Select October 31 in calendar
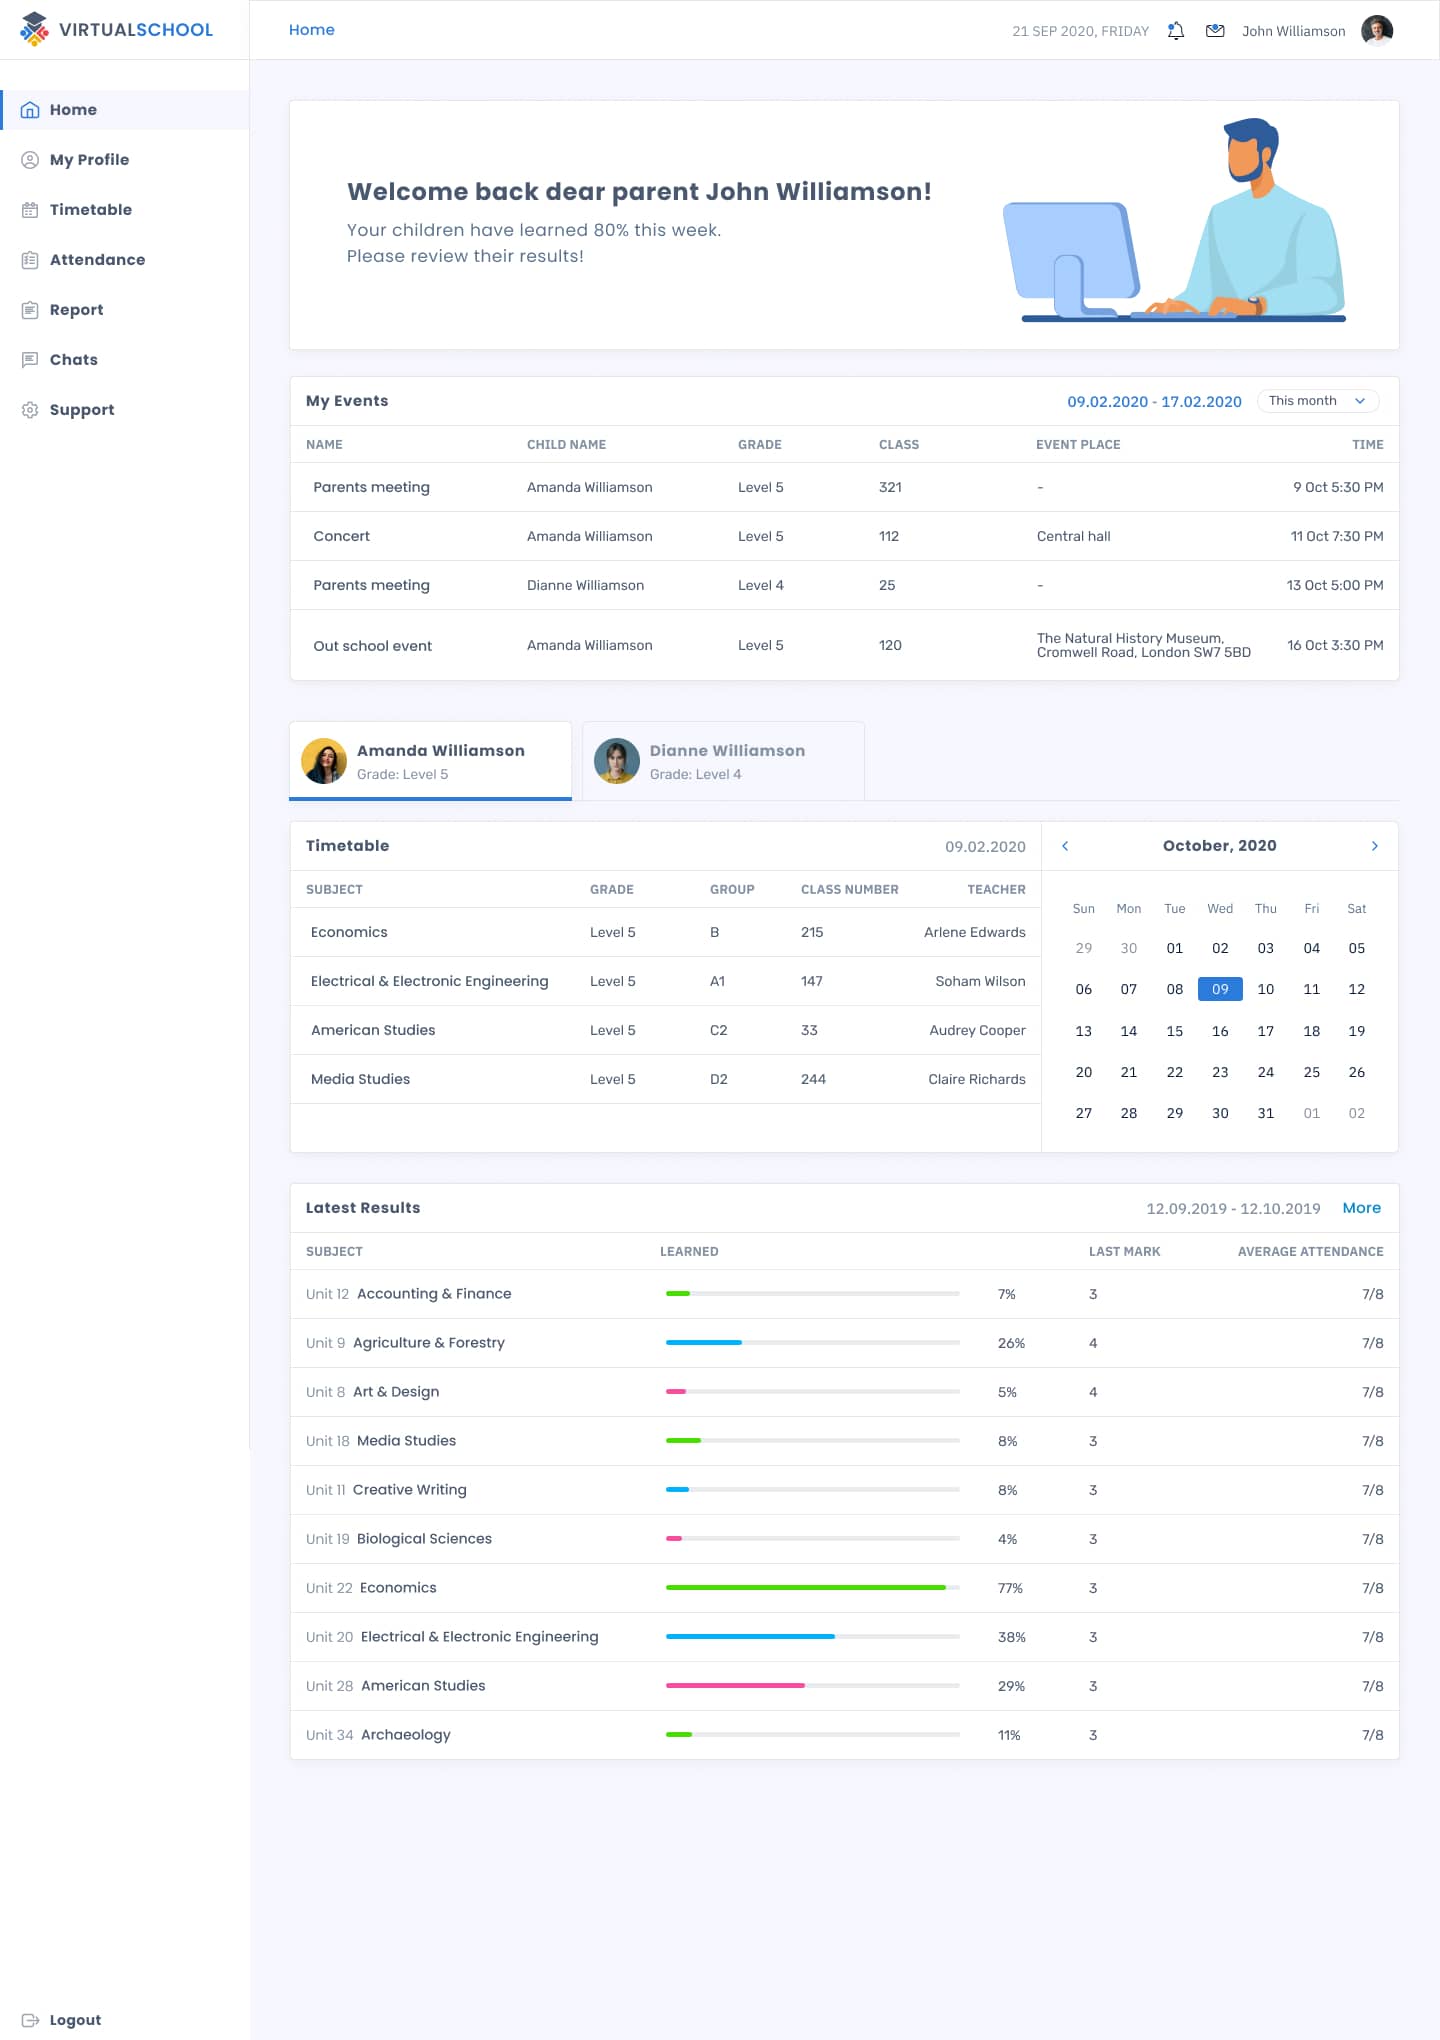 coord(1266,1113)
